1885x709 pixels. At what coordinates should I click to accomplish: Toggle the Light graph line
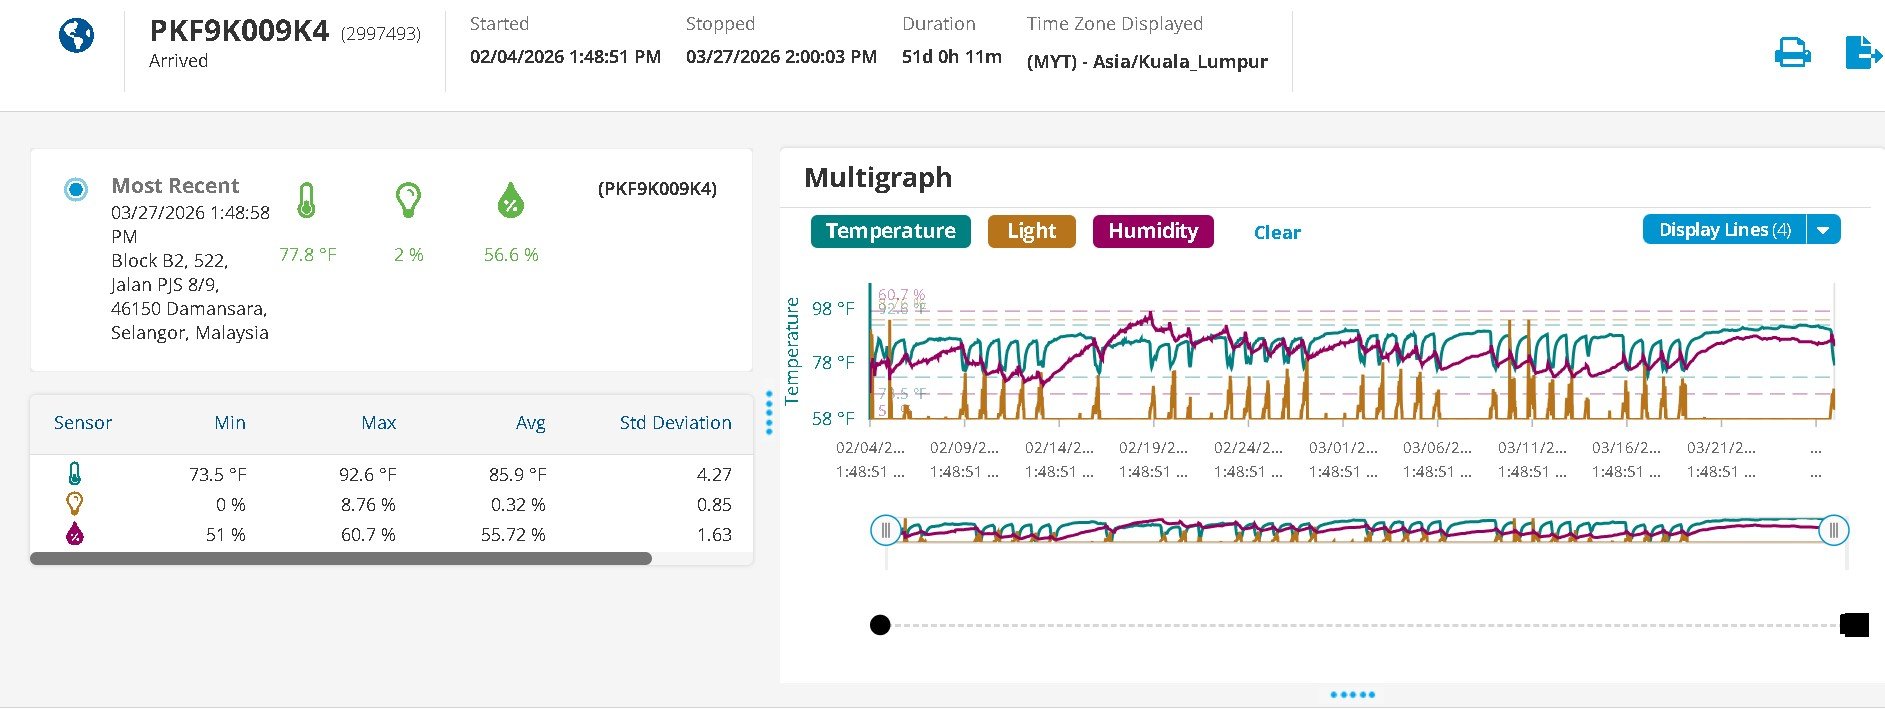[1031, 231]
